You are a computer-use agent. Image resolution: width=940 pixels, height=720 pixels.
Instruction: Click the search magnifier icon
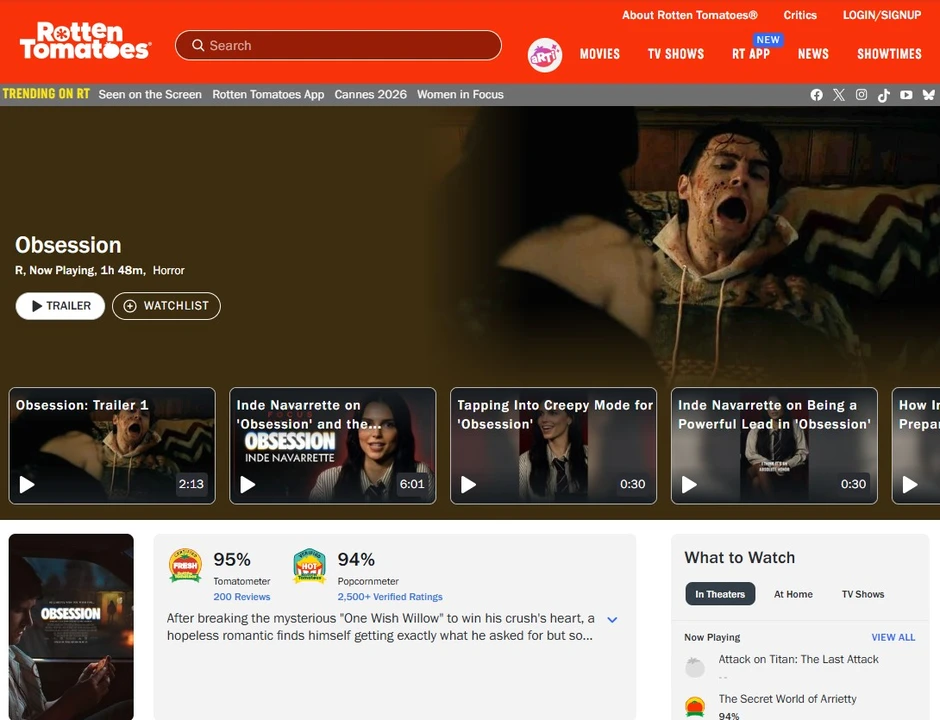click(198, 46)
